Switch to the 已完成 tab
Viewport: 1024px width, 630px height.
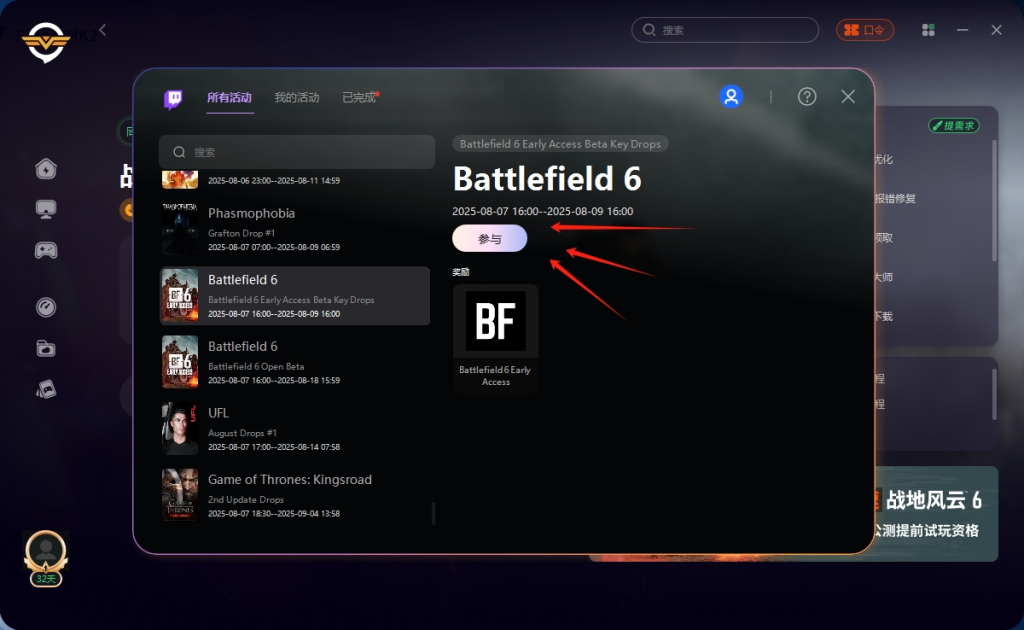pos(359,98)
